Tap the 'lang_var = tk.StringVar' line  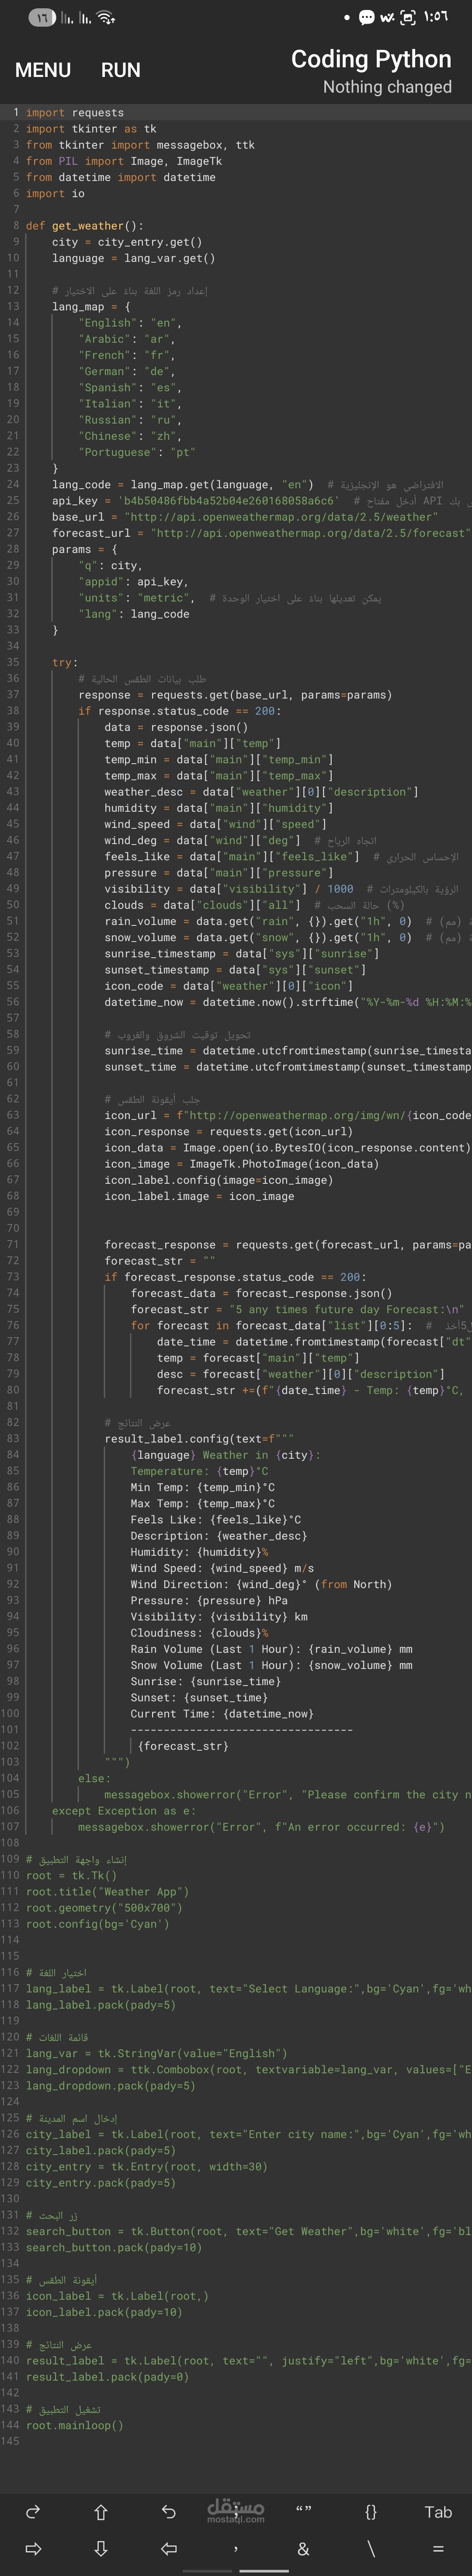coord(156,2053)
